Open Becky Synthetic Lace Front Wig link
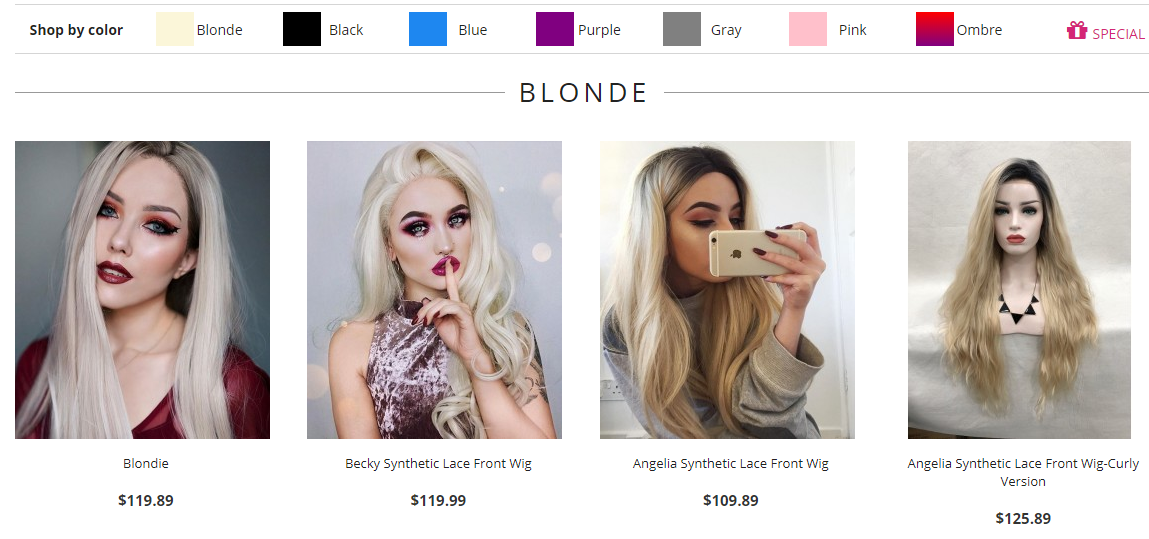 (x=438, y=464)
